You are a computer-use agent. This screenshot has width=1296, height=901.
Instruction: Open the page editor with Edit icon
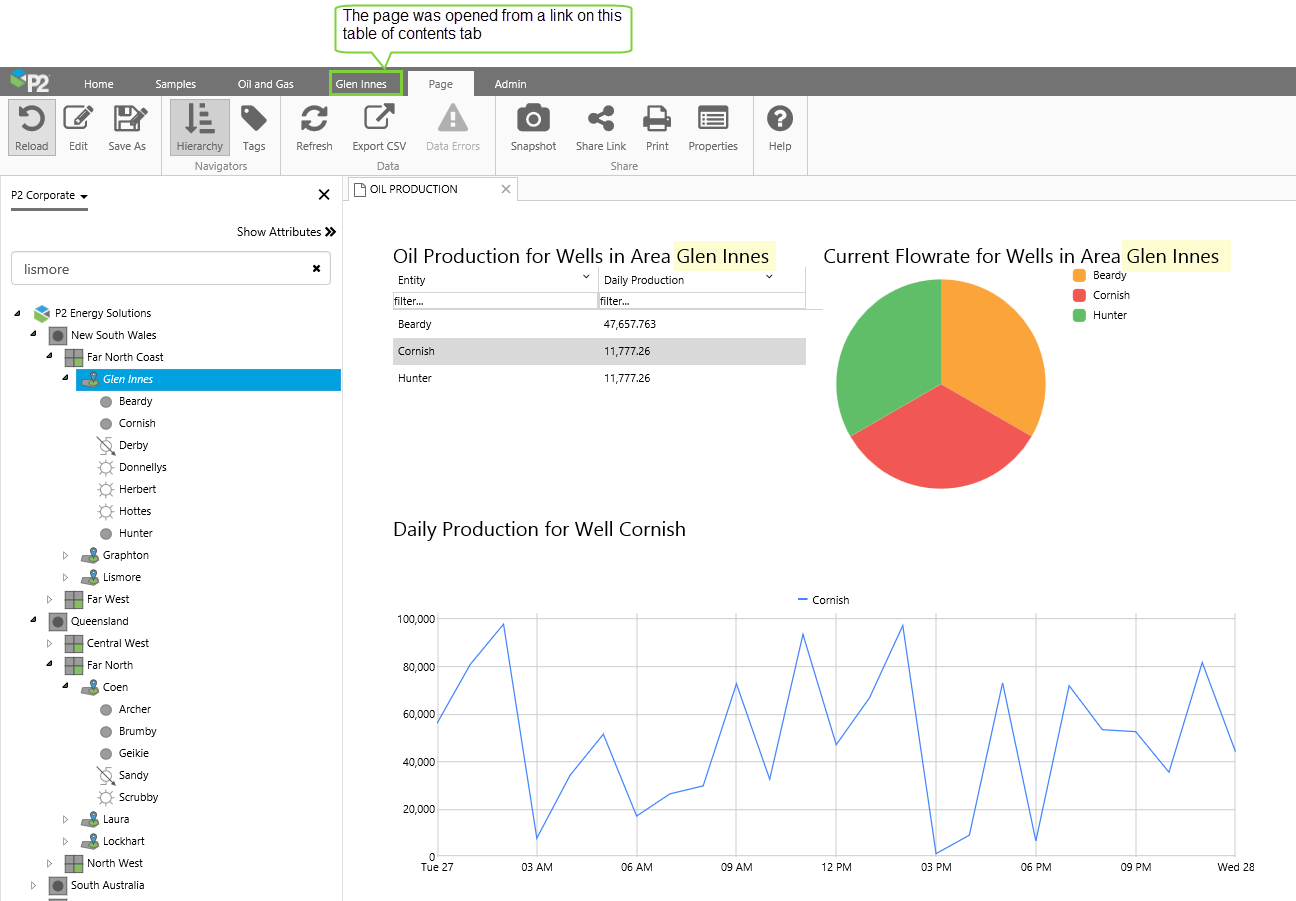78,119
